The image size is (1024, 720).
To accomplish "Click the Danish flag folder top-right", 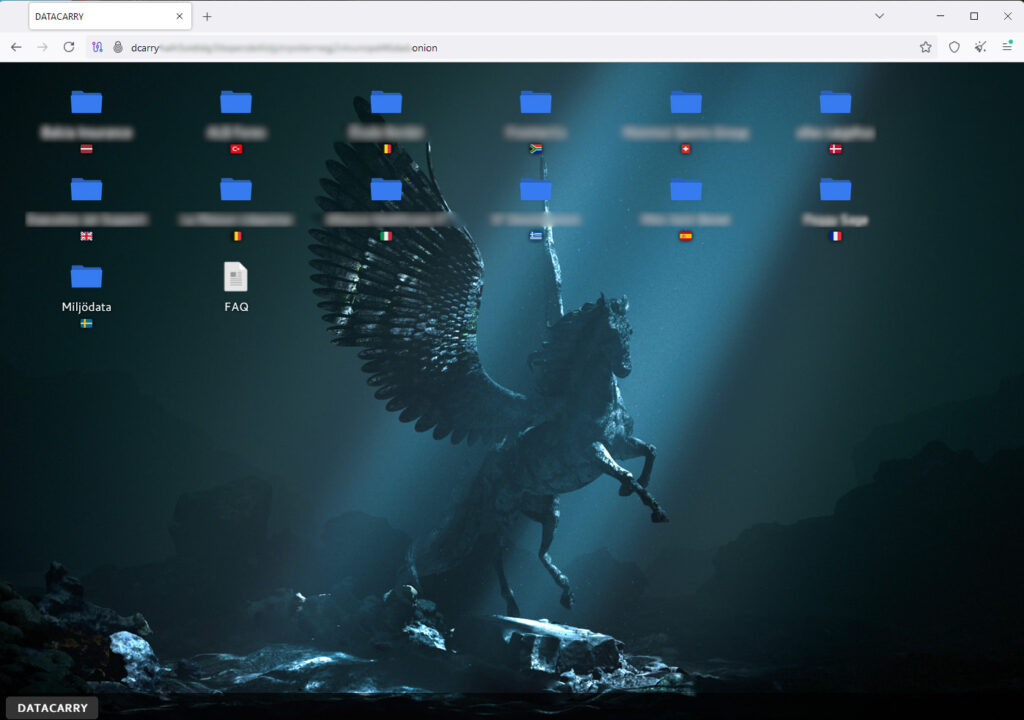I will click(836, 103).
